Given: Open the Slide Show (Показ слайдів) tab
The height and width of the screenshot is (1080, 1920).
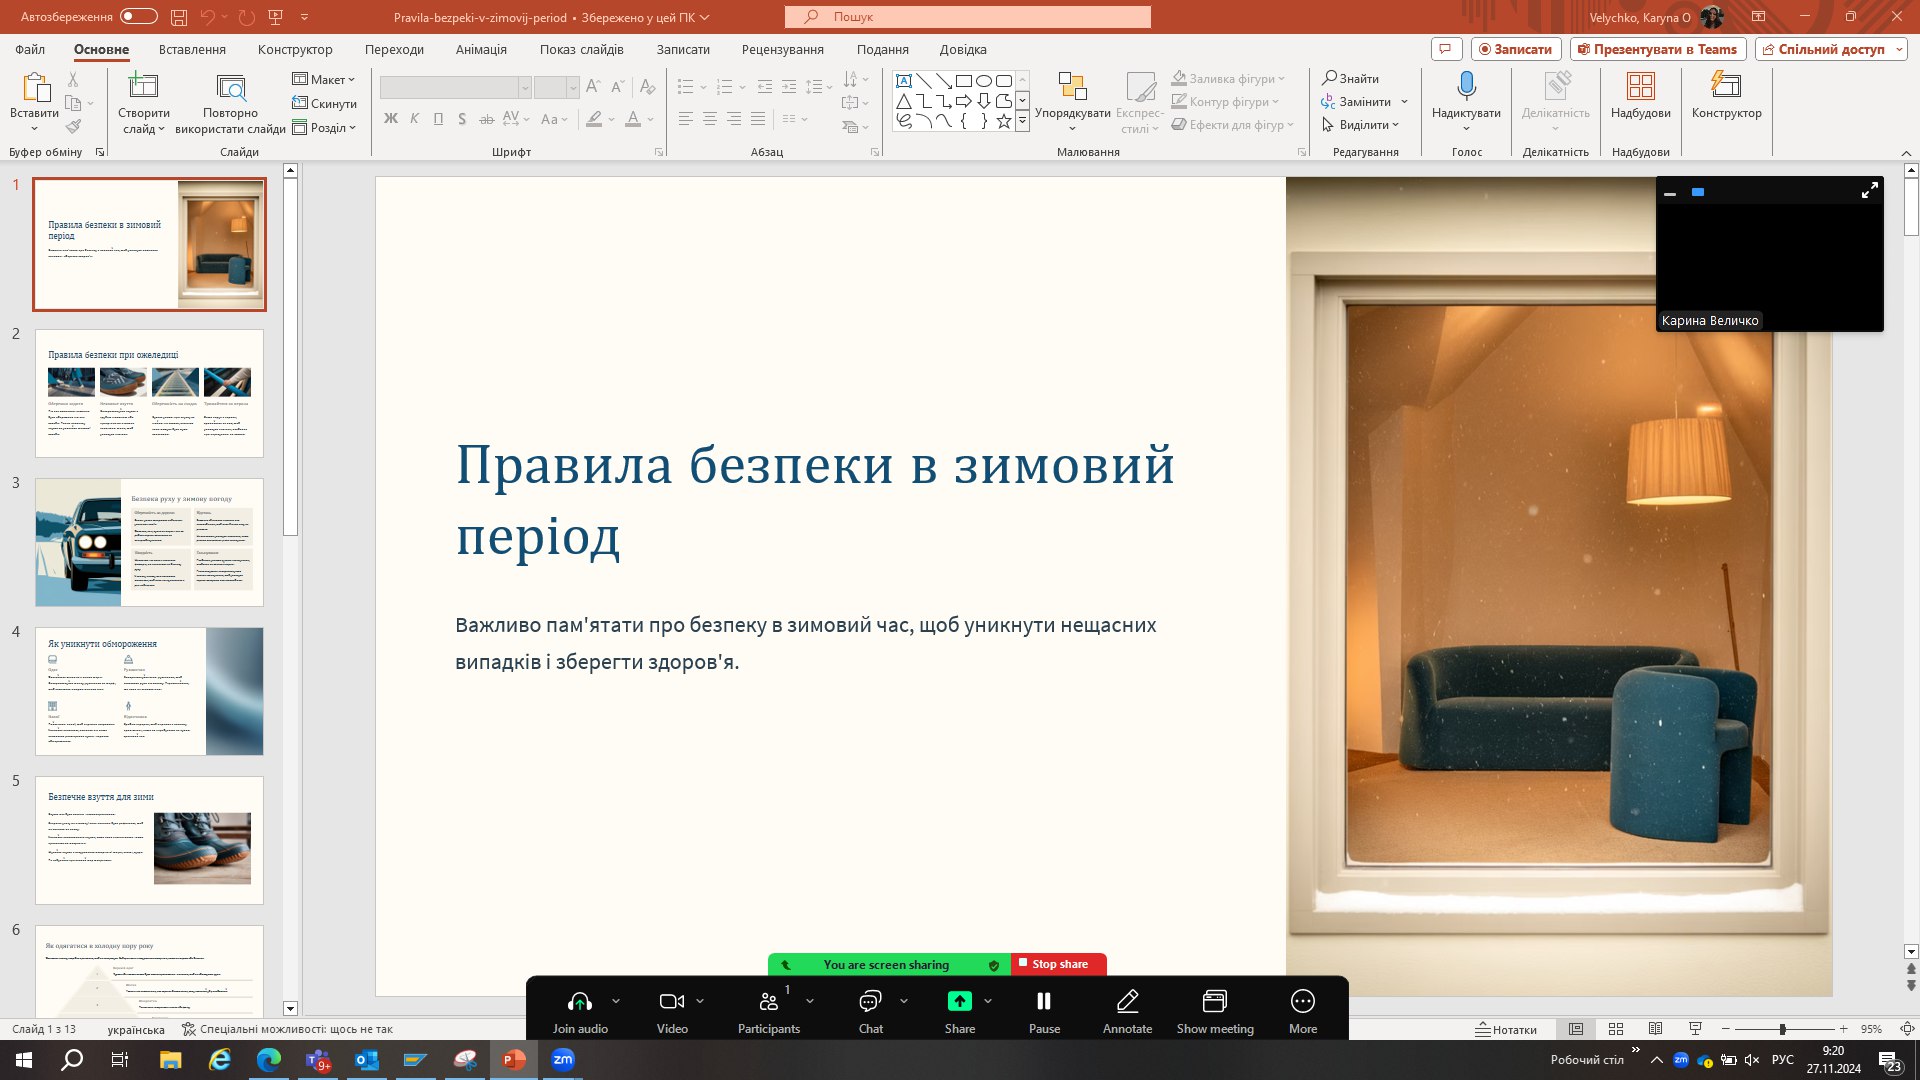Looking at the screenshot, I should click(581, 49).
